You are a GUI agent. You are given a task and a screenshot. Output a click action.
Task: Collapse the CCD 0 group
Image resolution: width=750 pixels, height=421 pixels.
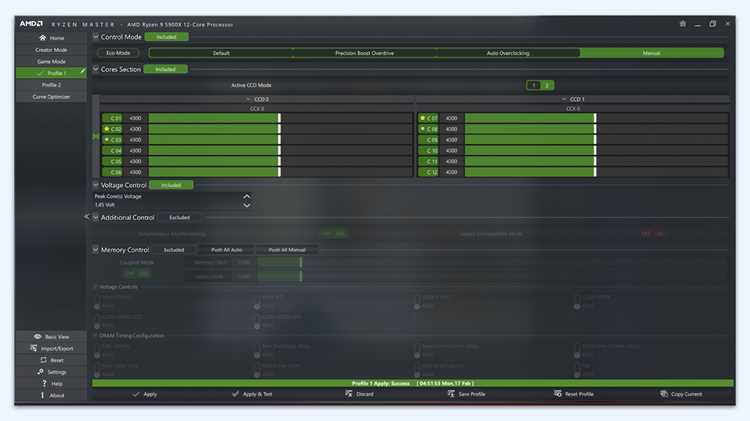click(248, 99)
